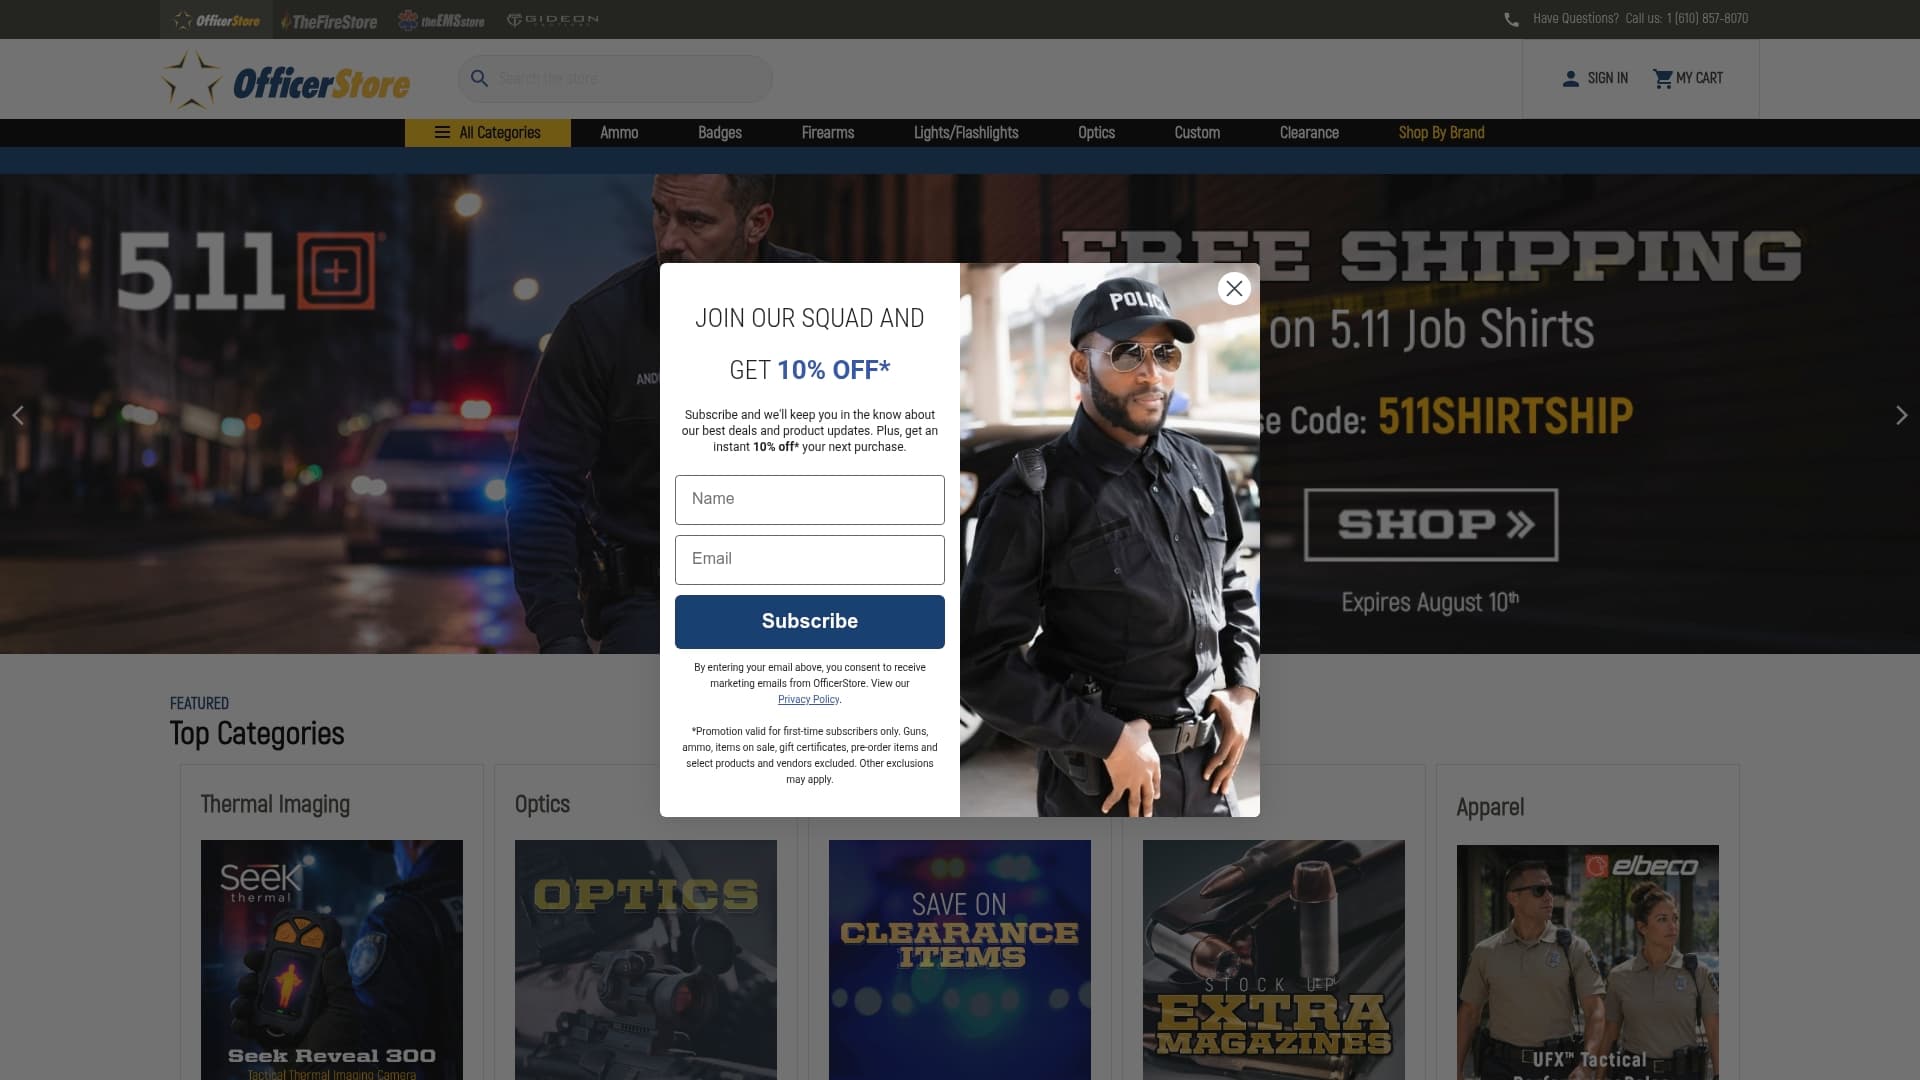Open Shop By Brand menu

(1441, 133)
